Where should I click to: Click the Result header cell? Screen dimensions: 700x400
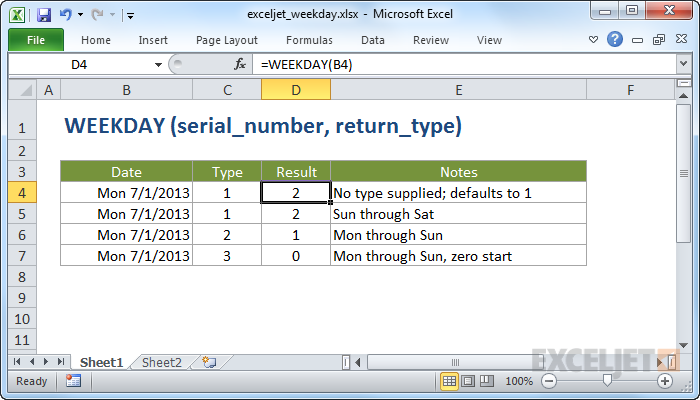pos(296,171)
